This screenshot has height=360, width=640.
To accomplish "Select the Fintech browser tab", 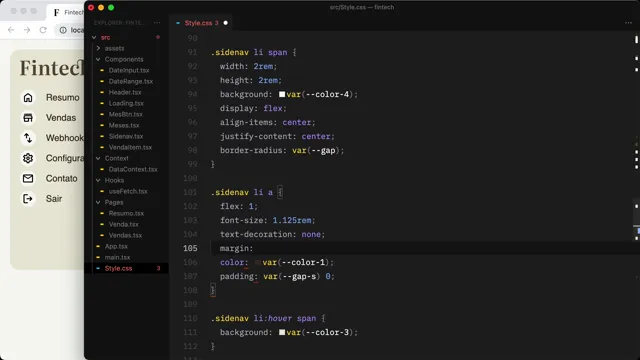I will [67, 12].
